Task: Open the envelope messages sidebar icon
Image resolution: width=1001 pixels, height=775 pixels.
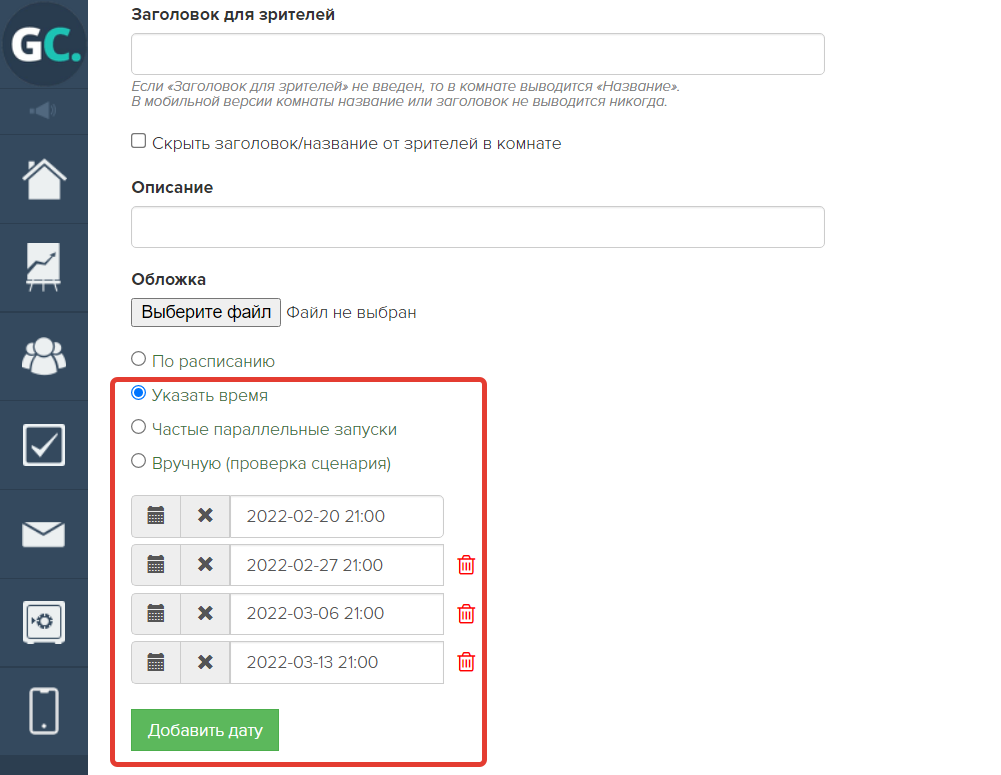Action: tap(44, 534)
